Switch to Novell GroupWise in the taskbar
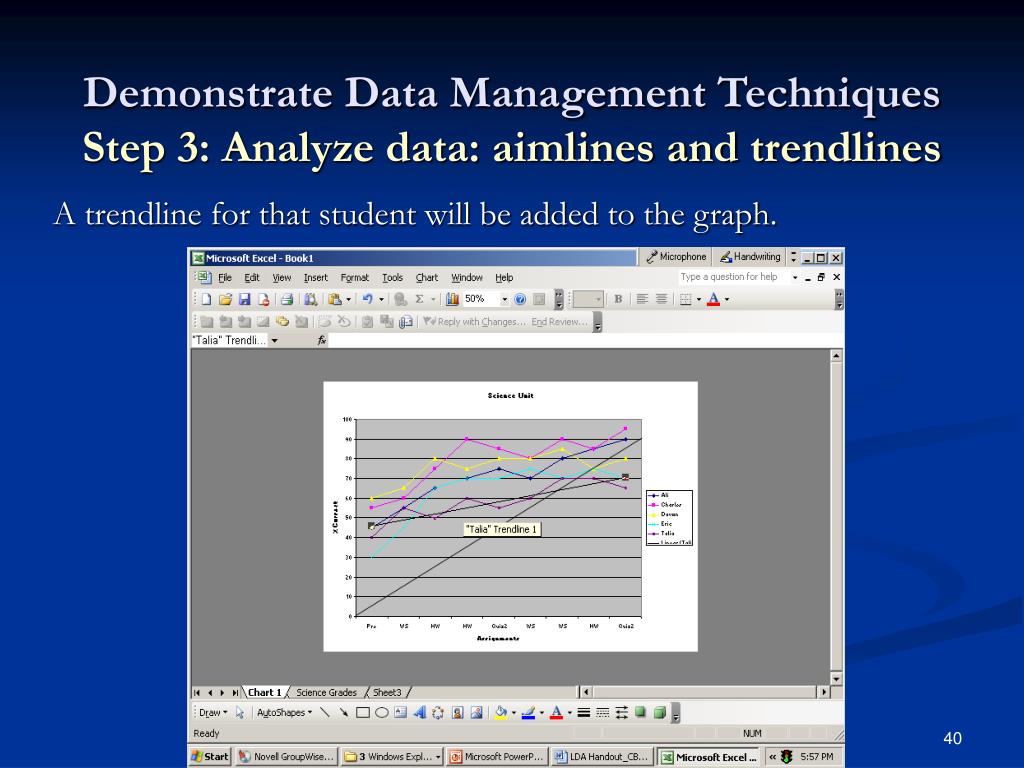 (x=286, y=756)
